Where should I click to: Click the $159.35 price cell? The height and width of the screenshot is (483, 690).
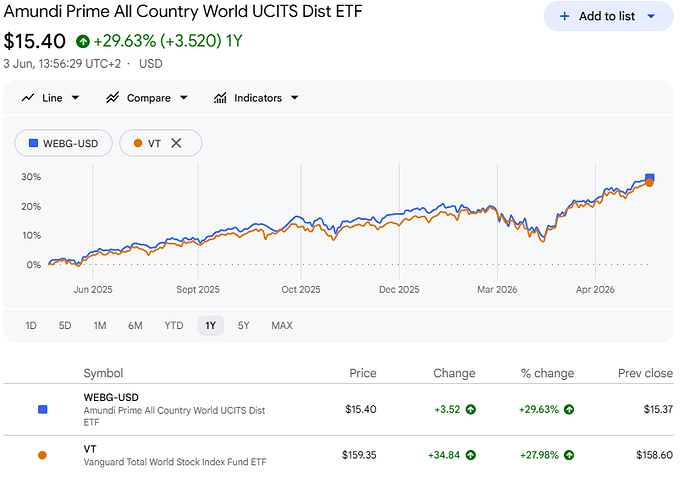click(x=359, y=455)
